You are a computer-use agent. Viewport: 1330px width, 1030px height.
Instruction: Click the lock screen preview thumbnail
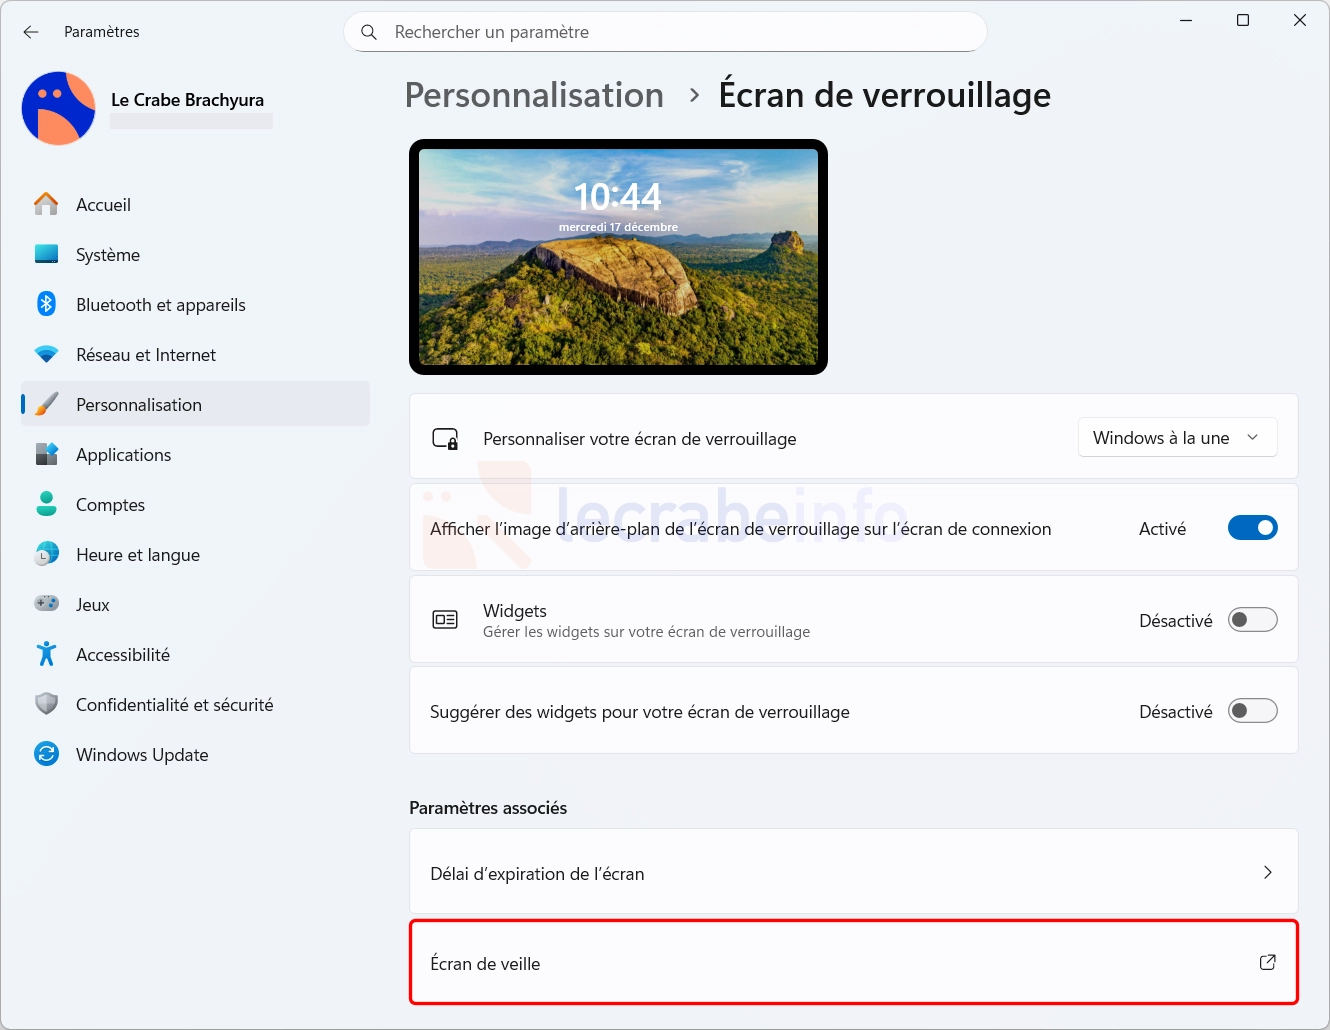(618, 257)
